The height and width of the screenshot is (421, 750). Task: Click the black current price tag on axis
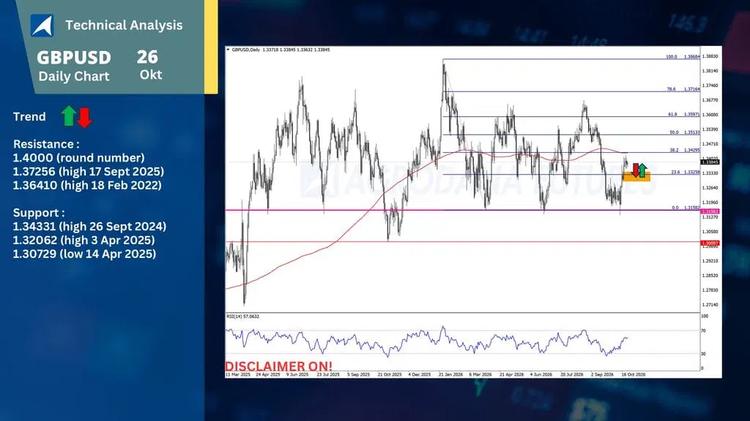(711, 162)
